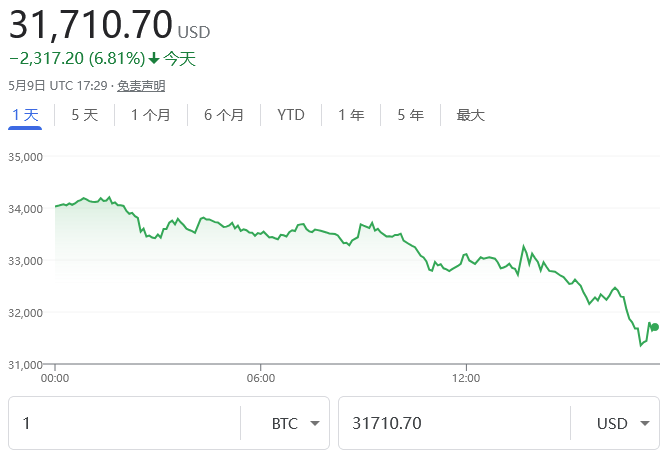
Task: Click the green current-price dot on chart
Action: [654, 327]
